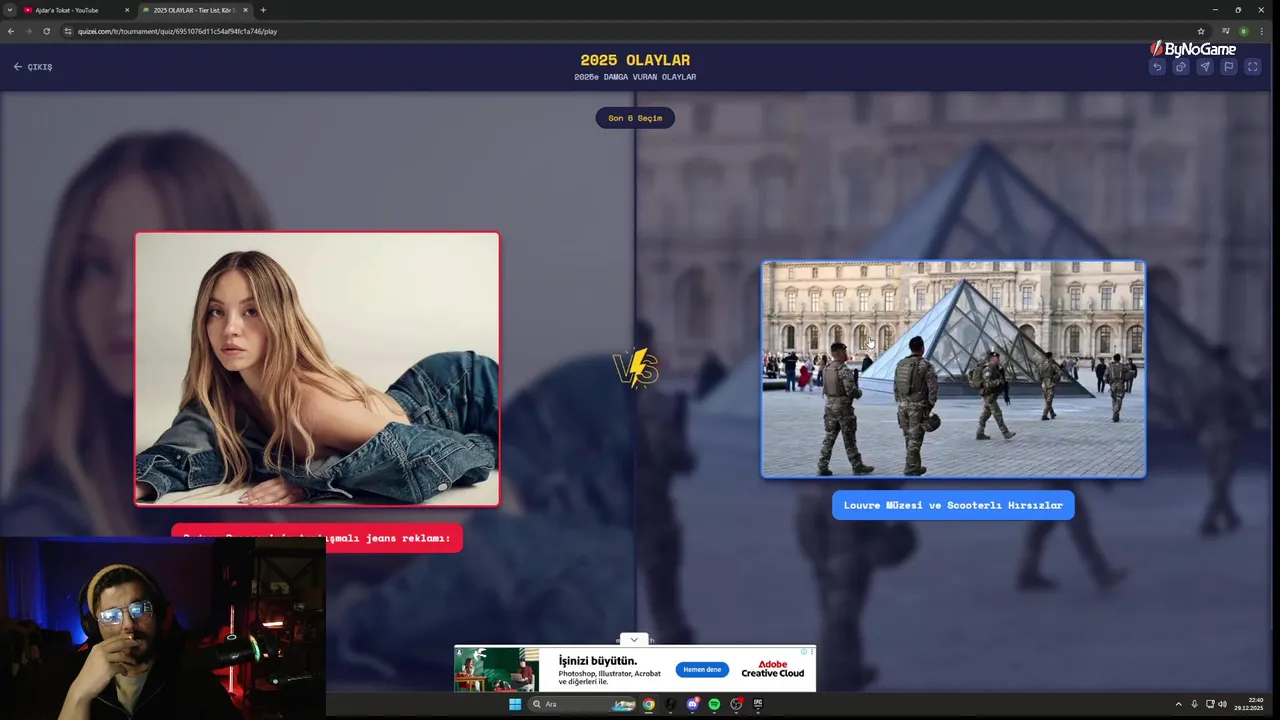Close the Ajdar'a Tokat YouTube tab
The height and width of the screenshot is (720, 1280).
coord(127,10)
